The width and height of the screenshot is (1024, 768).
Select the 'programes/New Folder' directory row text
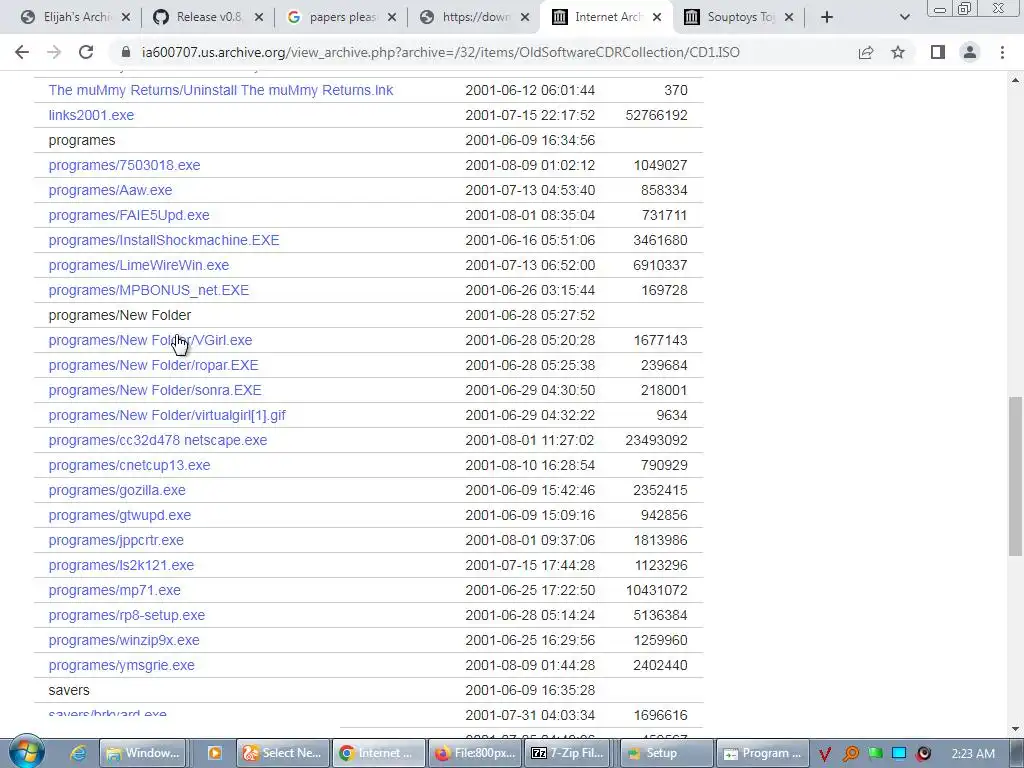coord(120,315)
